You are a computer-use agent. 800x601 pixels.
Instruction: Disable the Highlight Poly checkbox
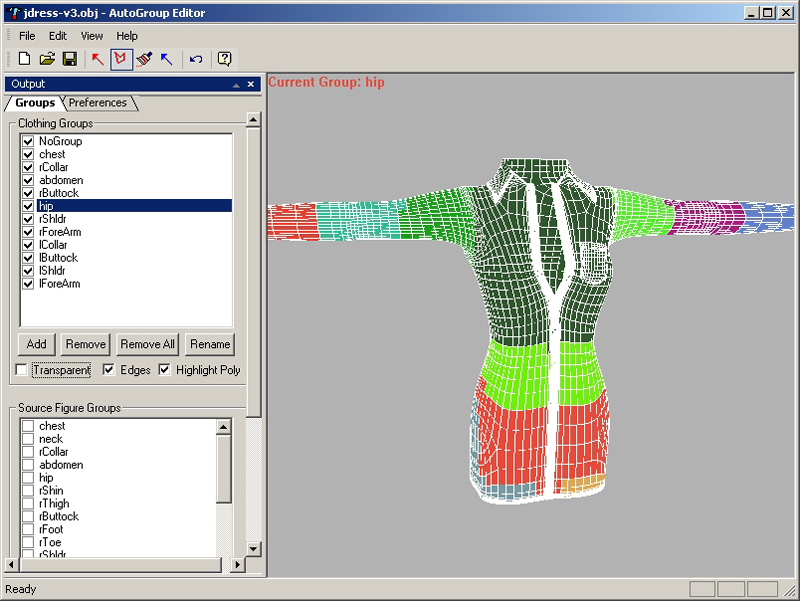pyautogui.click(x=164, y=369)
